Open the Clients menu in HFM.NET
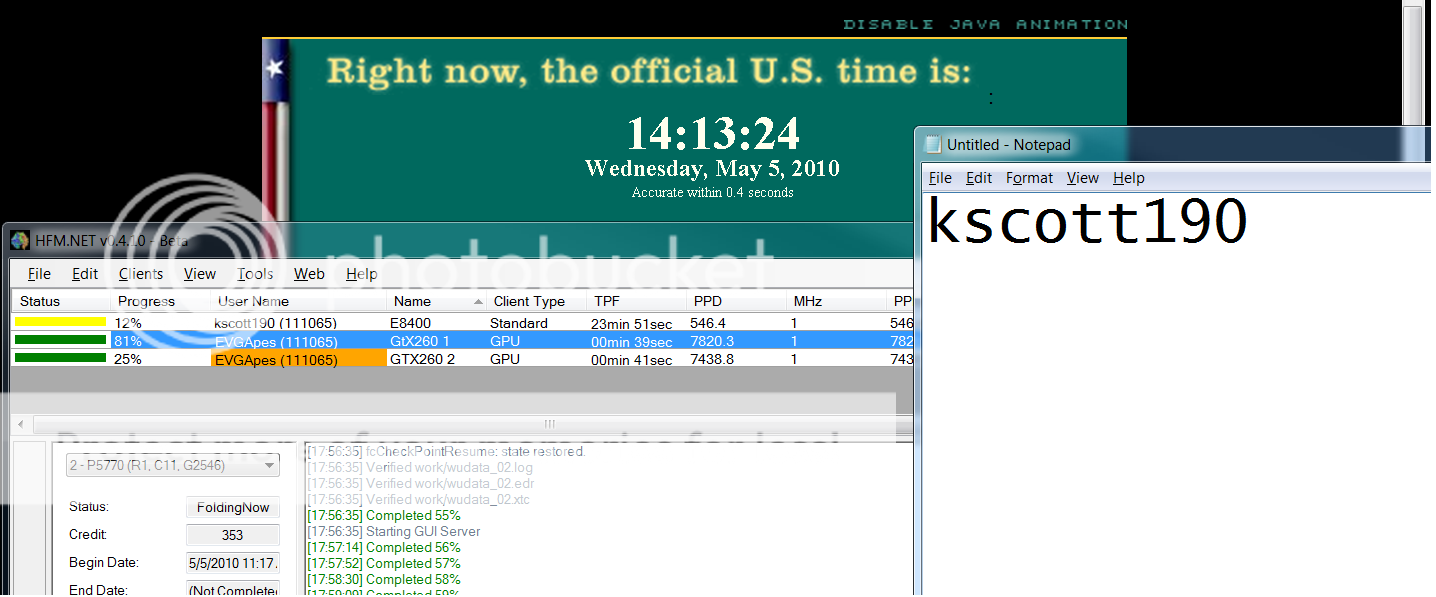 (x=140, y=274)
